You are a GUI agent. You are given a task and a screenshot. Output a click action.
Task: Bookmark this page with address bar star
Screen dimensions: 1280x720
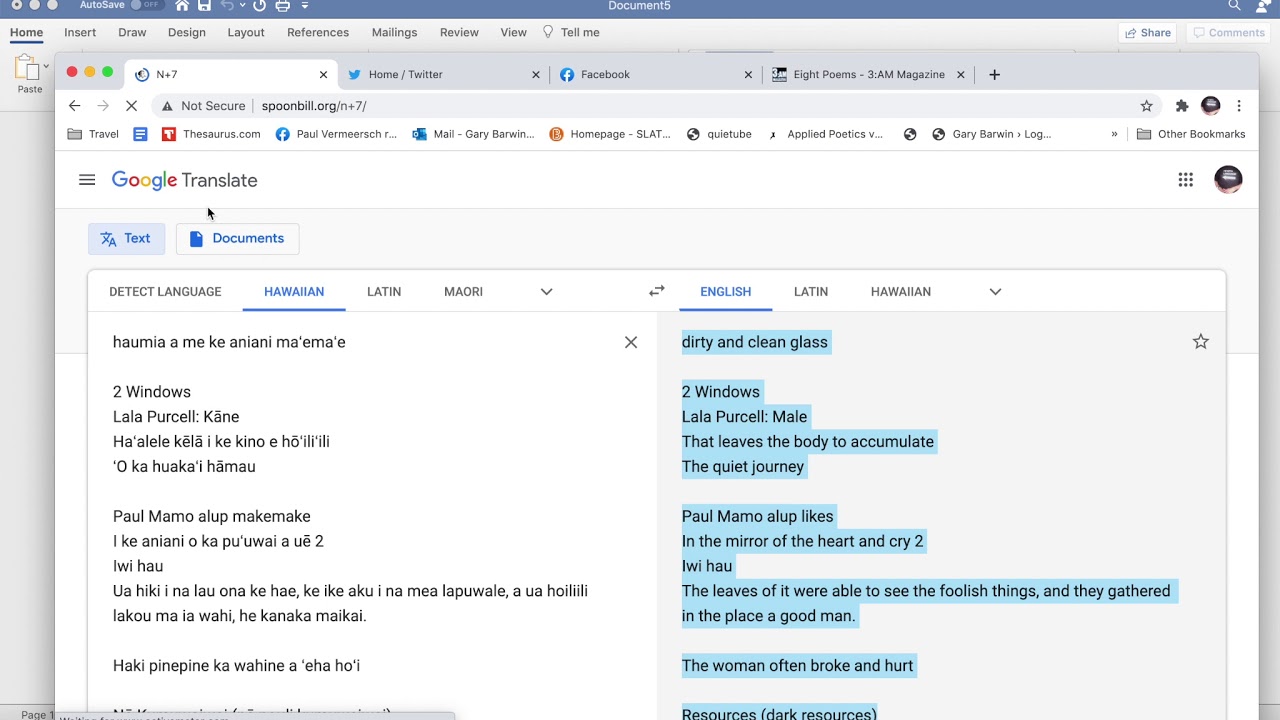[x=1147, y=106]
